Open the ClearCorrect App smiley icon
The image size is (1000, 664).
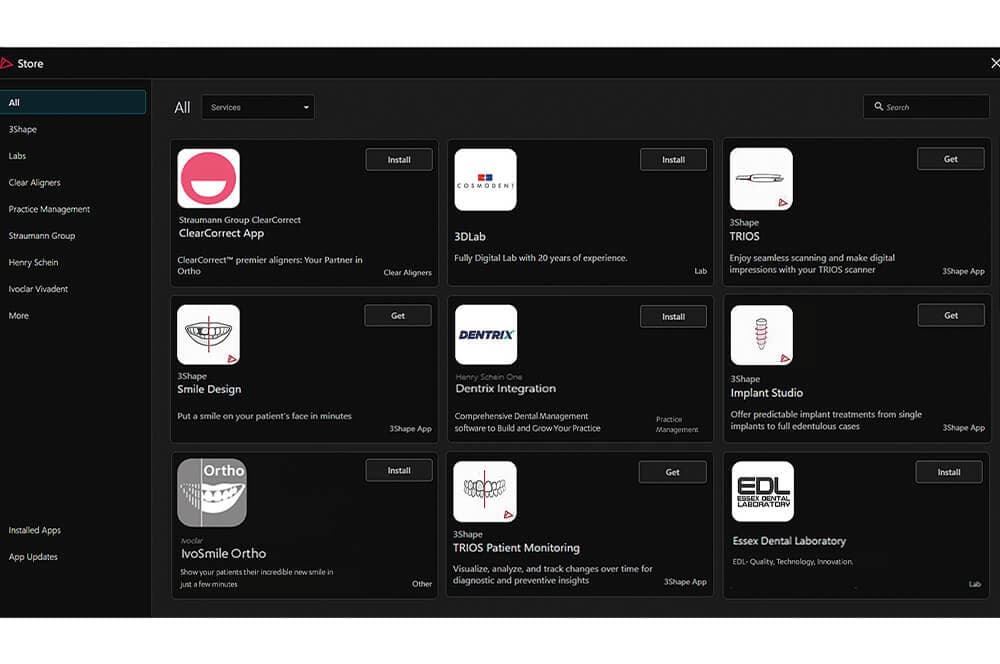[x=209, y=179]
